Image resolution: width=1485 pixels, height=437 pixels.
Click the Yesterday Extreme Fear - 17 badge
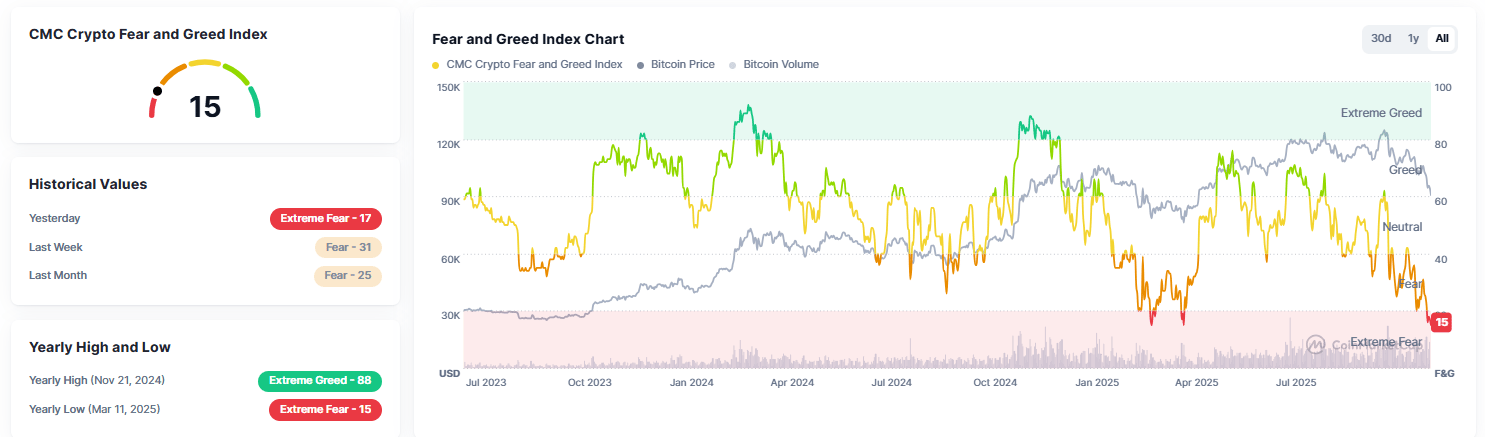coord(326,219)
